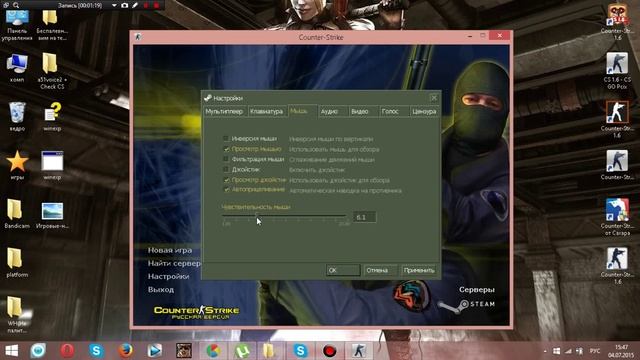This screenshot has width=640, height=360.
Task: Click the Отмена button
Action: [380, 270]
